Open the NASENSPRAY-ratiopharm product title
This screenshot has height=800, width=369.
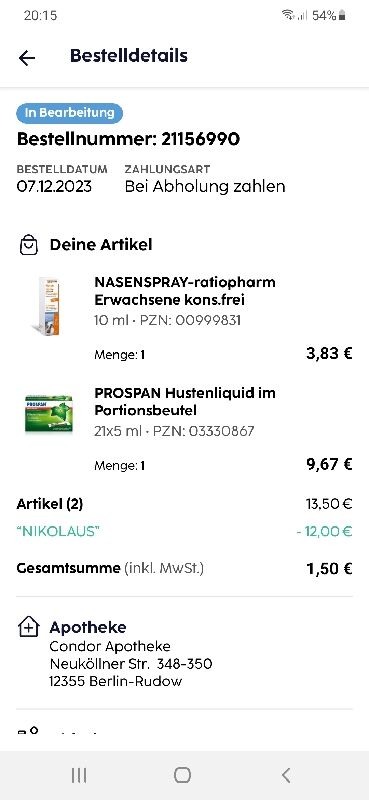click(x=185, y=291)
